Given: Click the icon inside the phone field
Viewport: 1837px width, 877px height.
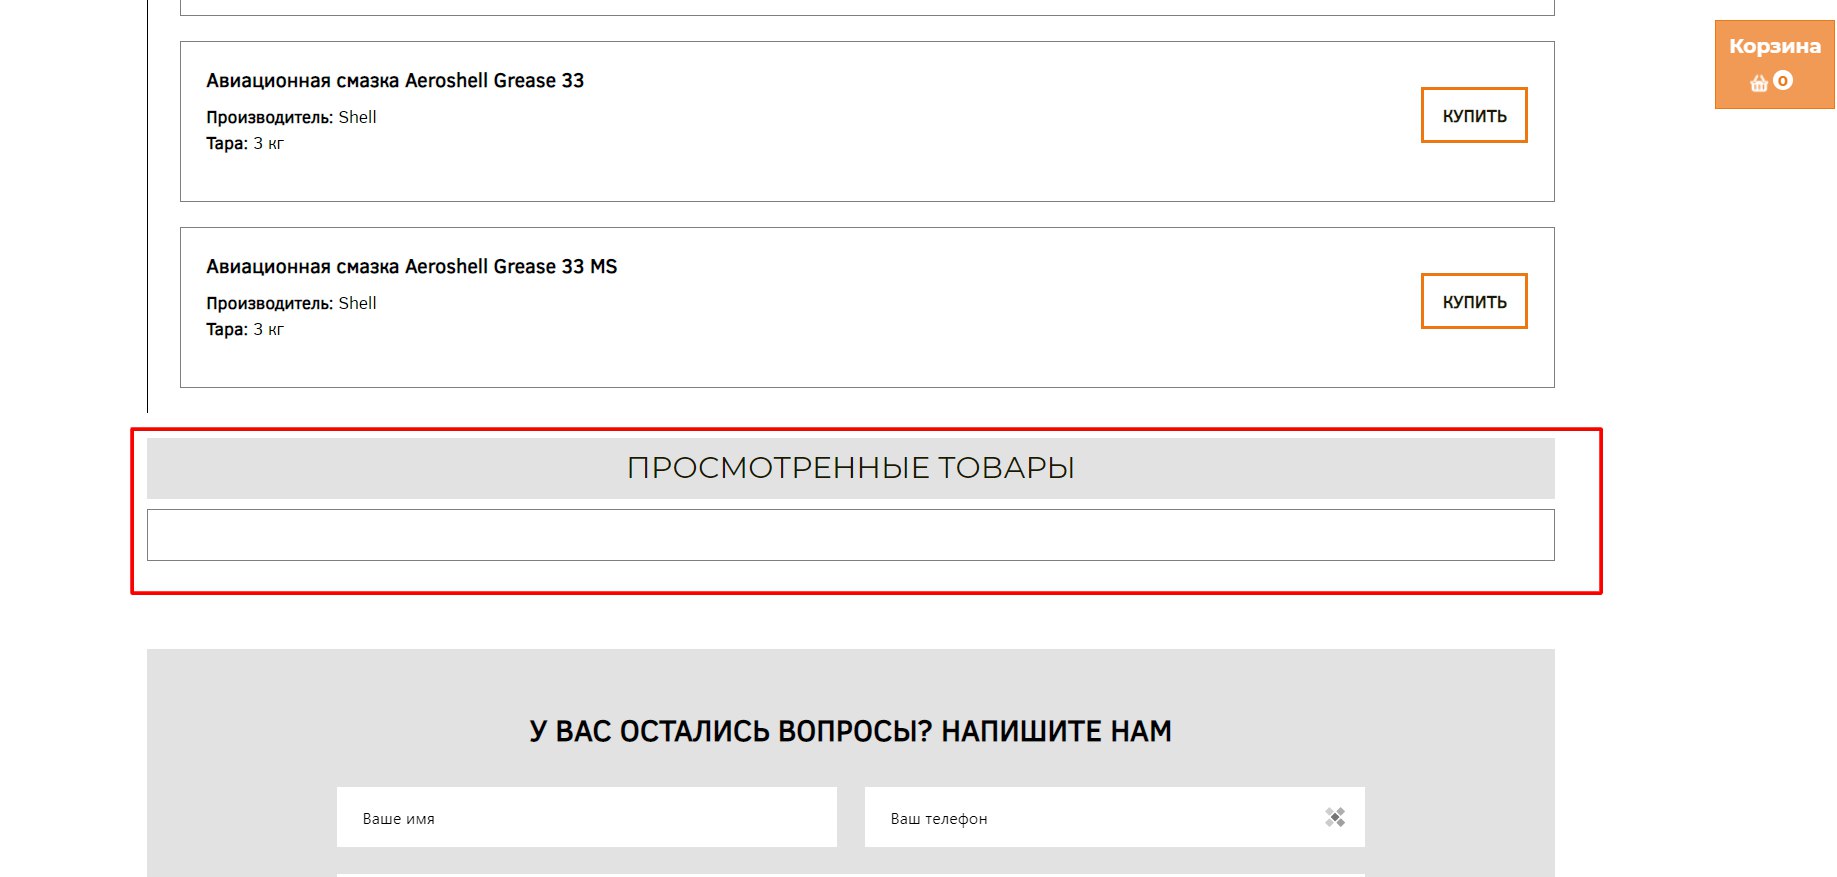Looking at the screenshot, I should pyautogui.click(x=1335, y=817).
